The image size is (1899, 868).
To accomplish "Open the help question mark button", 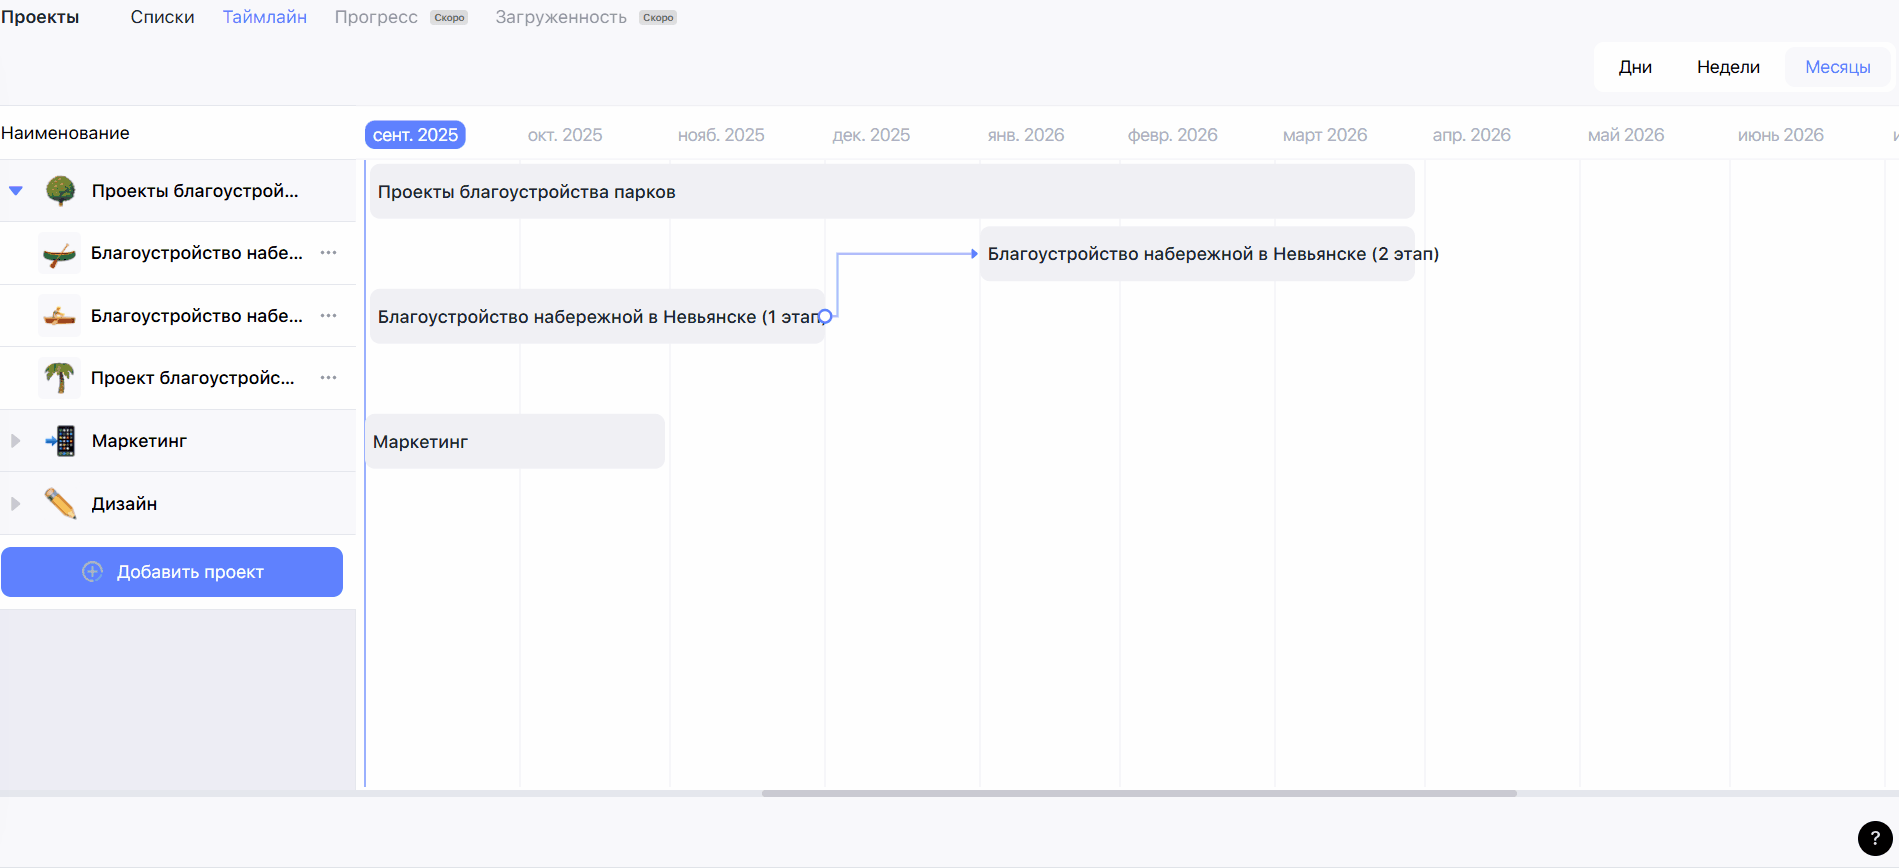I will [1874, 838].
